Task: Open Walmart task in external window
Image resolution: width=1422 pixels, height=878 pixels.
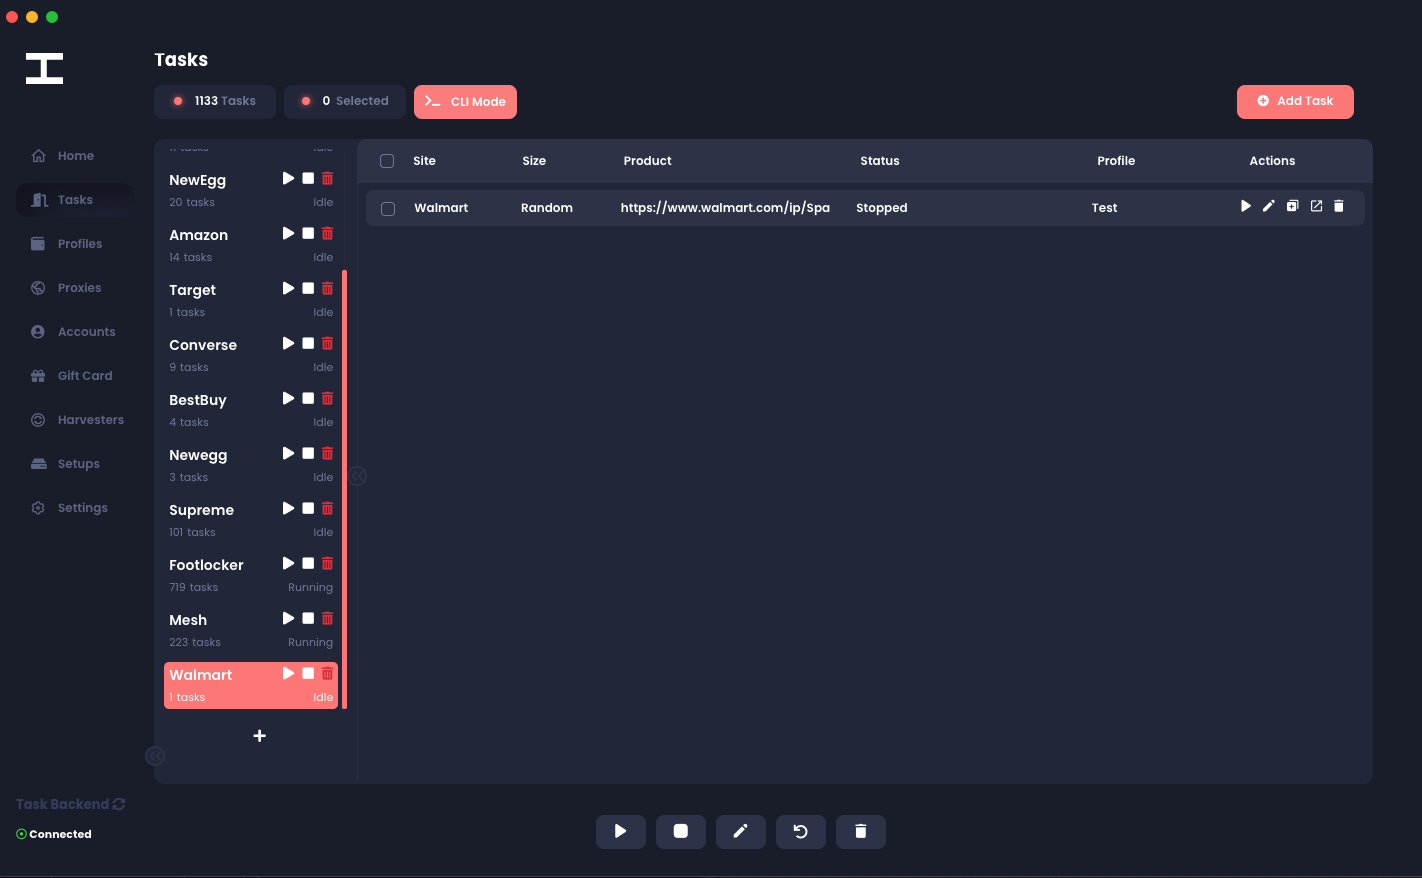Action: [1316, 206]
